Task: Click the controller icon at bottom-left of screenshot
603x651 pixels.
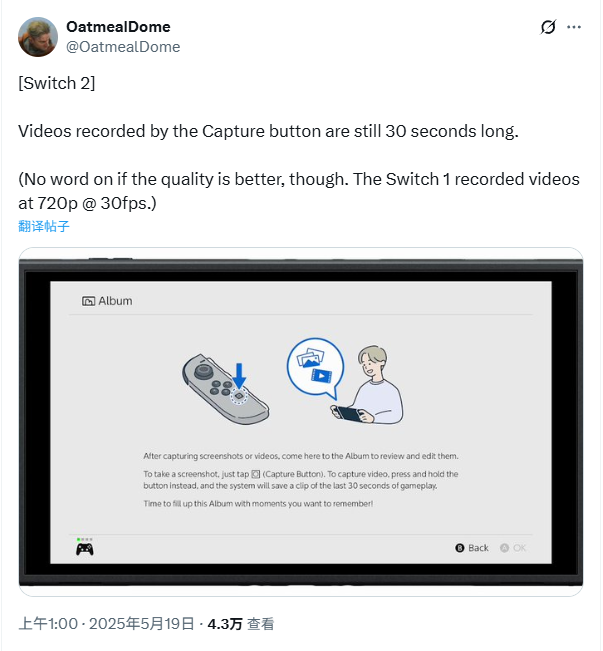Action: [85, 548]
